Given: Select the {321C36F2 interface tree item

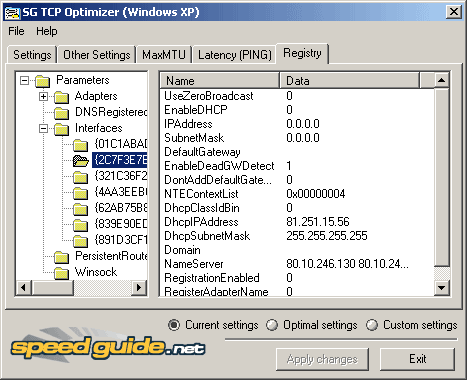Looking at the screenshot, I should click(x=121, y=176).
